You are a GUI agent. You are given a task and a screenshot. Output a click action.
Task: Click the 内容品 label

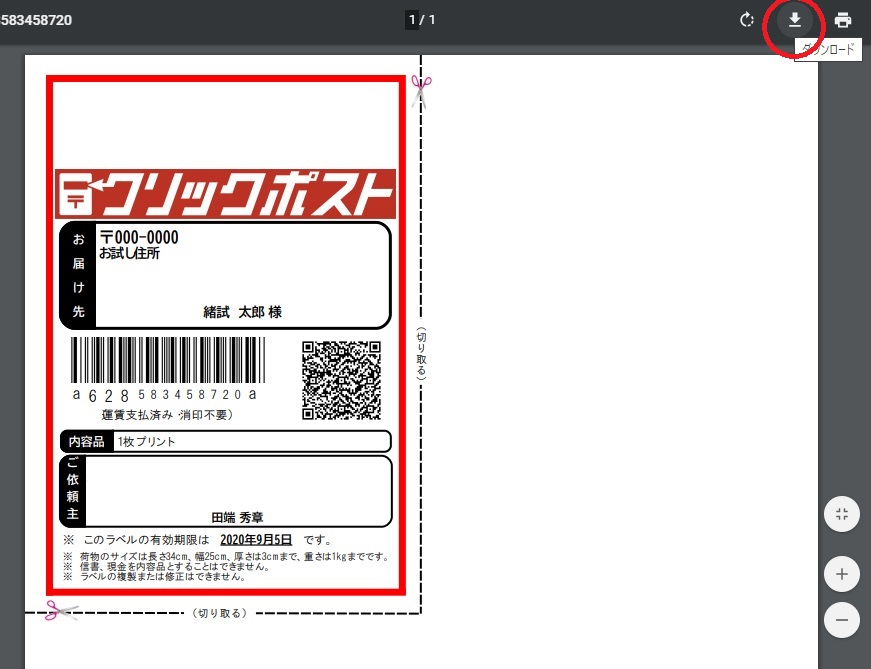coord(87,442)
